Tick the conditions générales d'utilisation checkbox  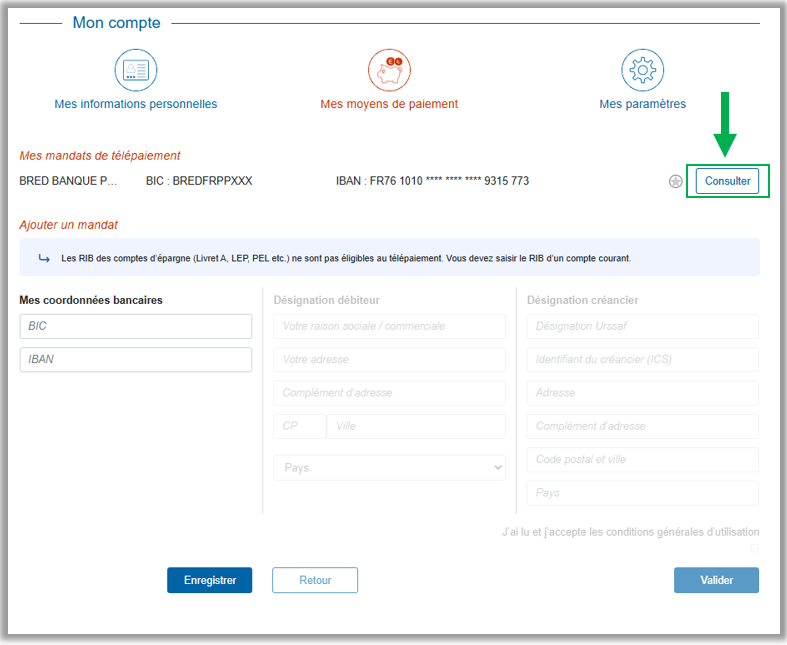tap(754, 548)
